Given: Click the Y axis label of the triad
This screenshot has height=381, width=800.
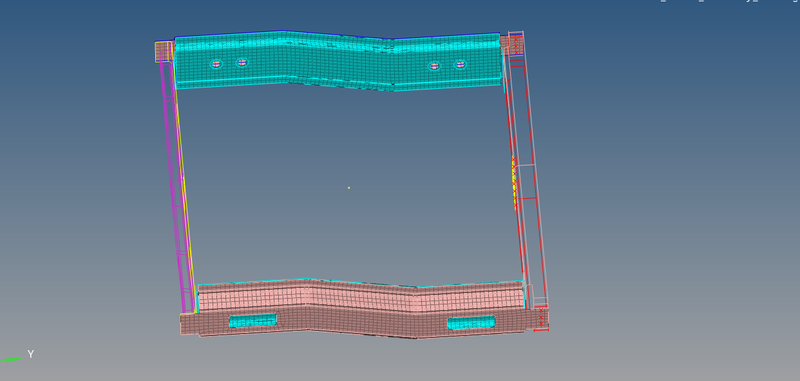Looking at the screenshot, I should click(31, 354).
